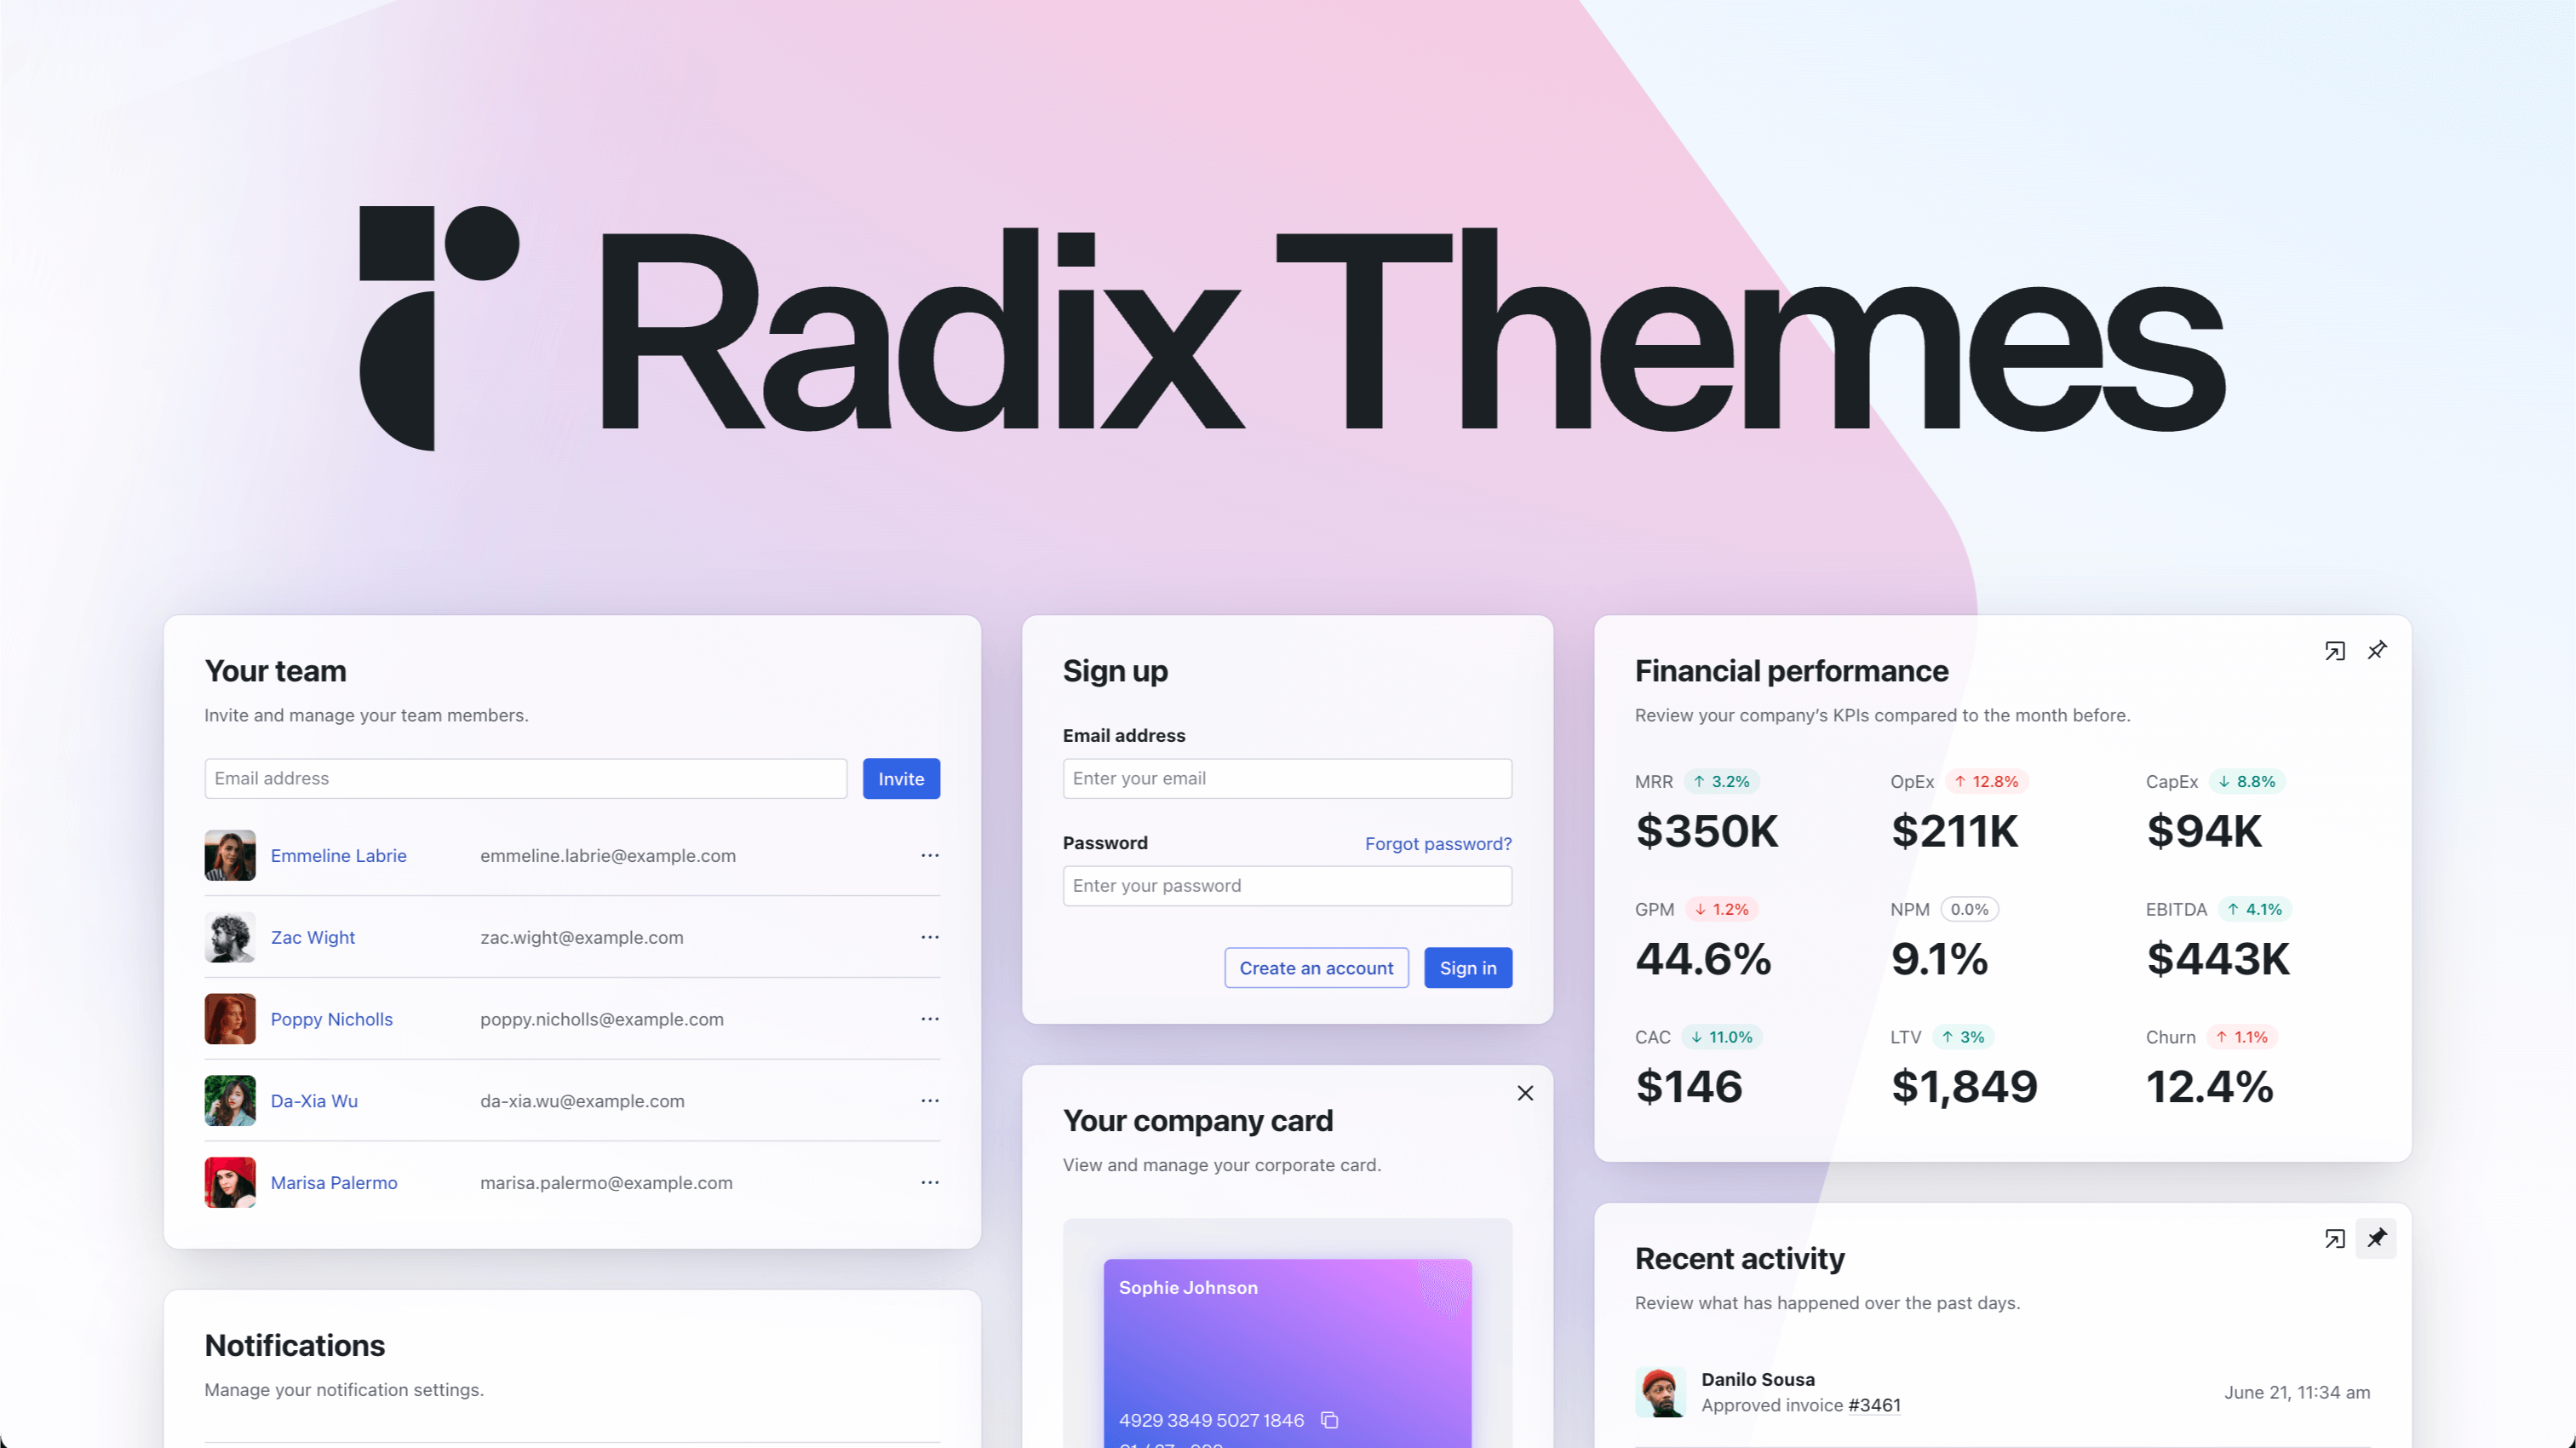
Task: Click the email address input field in Sign up
Action: click(x=1286, y=777)
